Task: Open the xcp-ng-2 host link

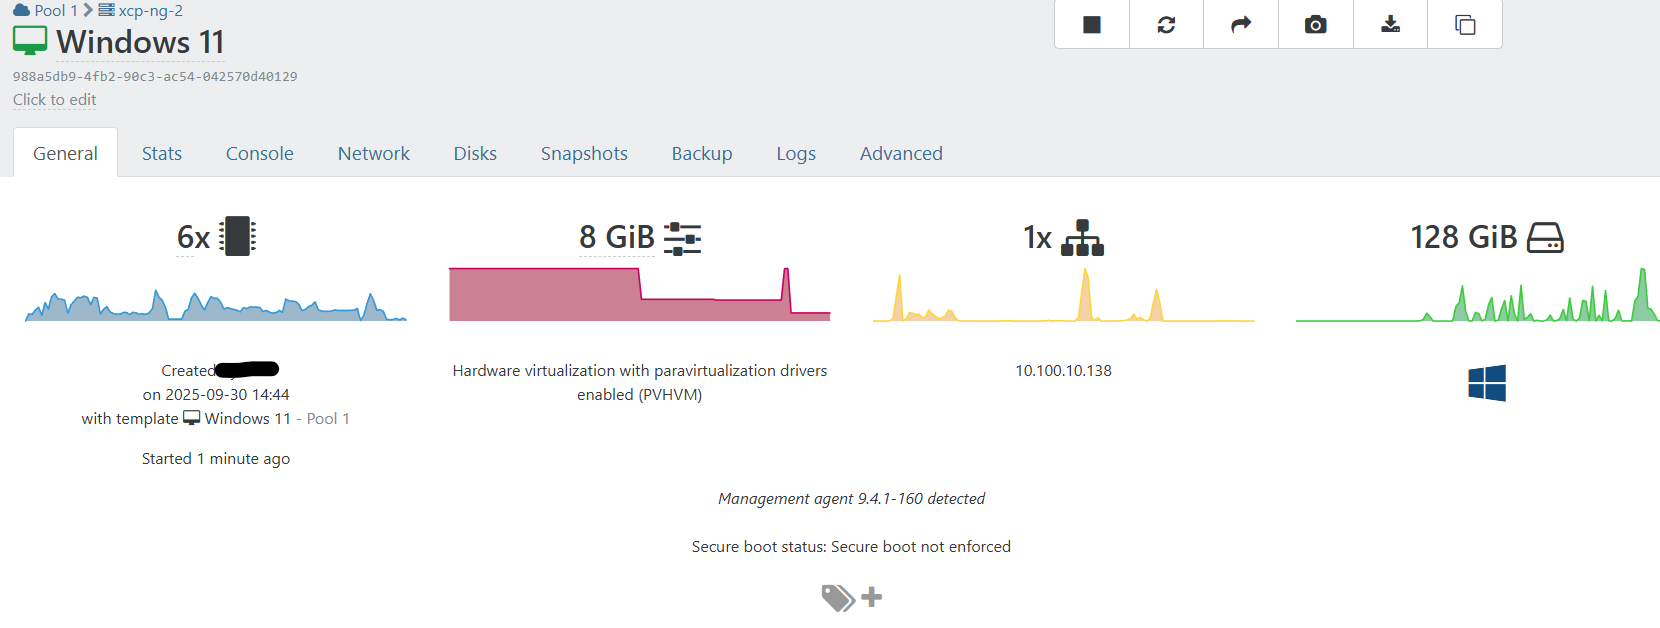Action: pos(150,10)
